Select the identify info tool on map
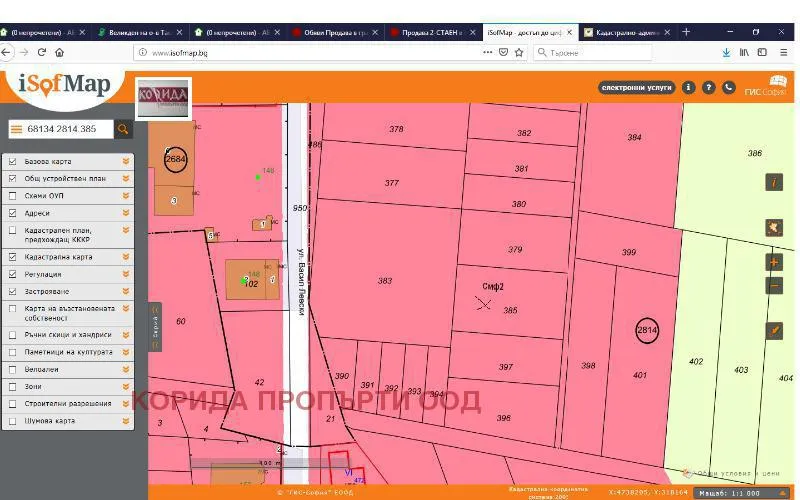This screenshot has width=800, height=500. tap(774, 182)
